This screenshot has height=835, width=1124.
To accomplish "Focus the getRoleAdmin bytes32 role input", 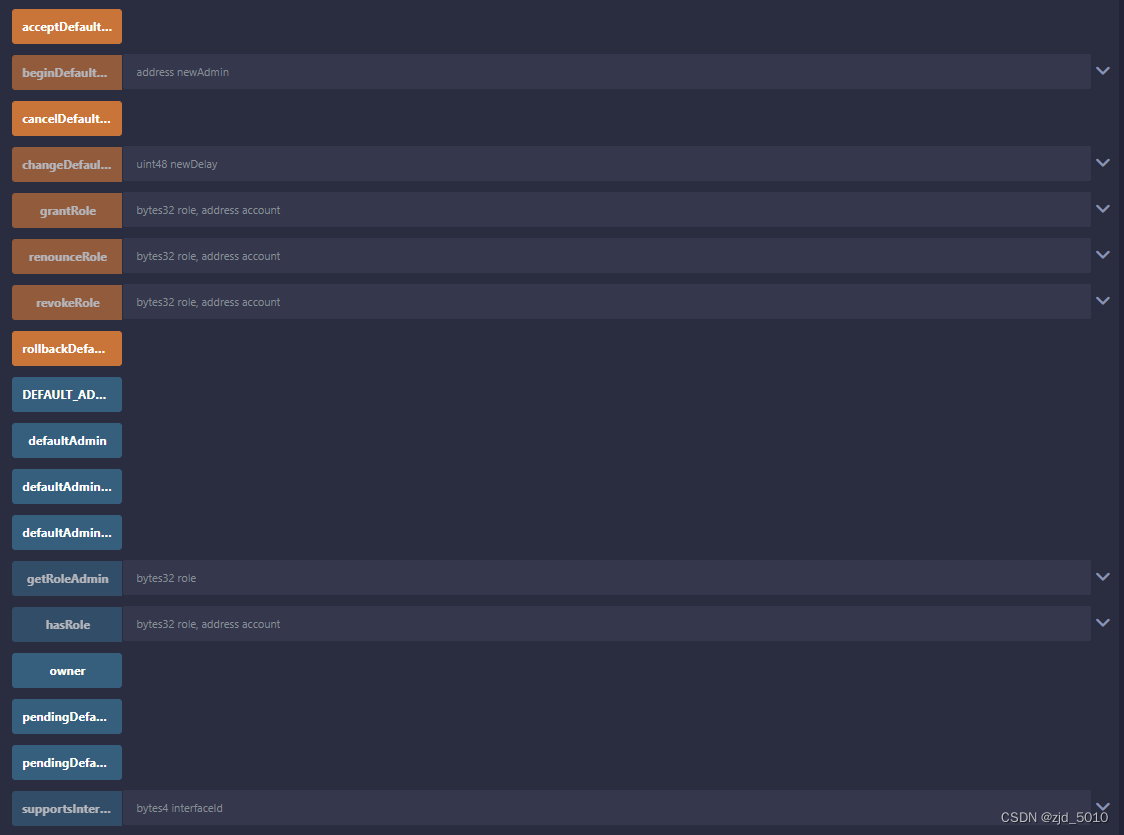I will point(606,578).
